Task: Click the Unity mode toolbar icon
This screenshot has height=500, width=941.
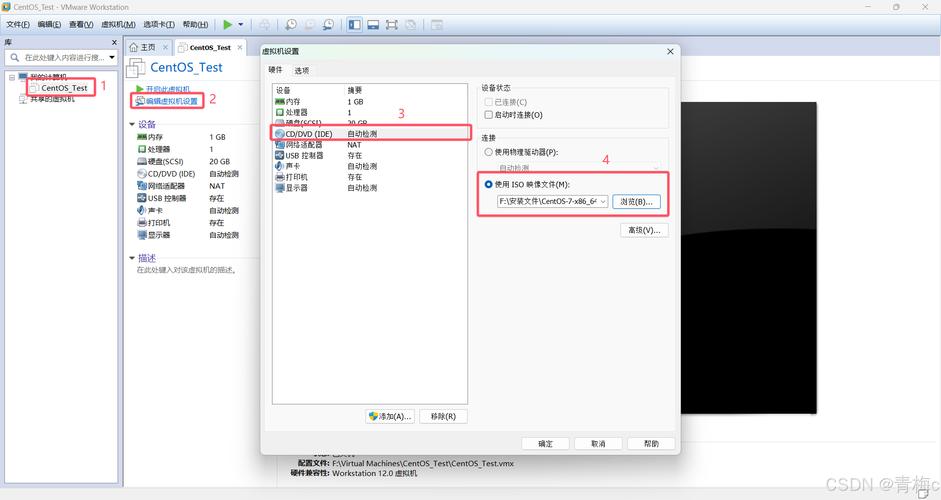Action: tap(410, 25)
